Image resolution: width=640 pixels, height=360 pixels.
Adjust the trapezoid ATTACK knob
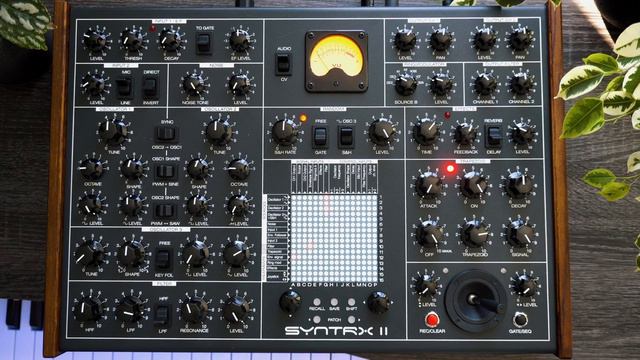click(429, 185)
